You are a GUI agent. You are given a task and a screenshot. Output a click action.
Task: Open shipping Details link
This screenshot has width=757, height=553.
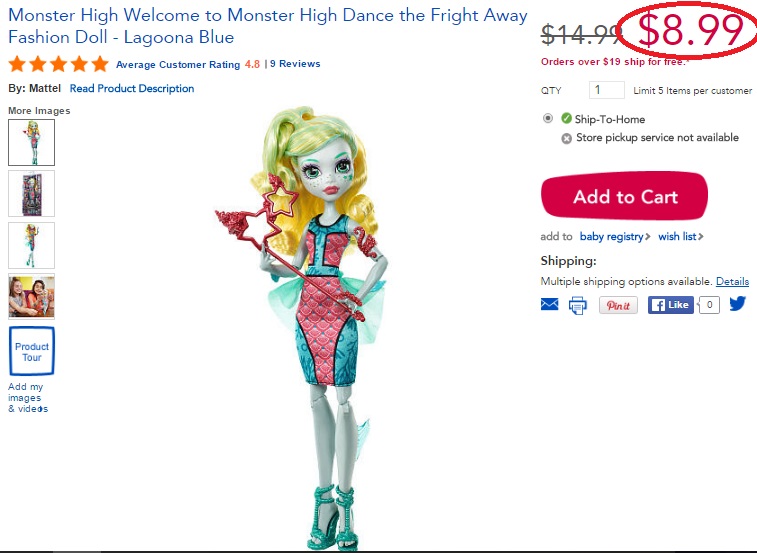click(732, 281)
